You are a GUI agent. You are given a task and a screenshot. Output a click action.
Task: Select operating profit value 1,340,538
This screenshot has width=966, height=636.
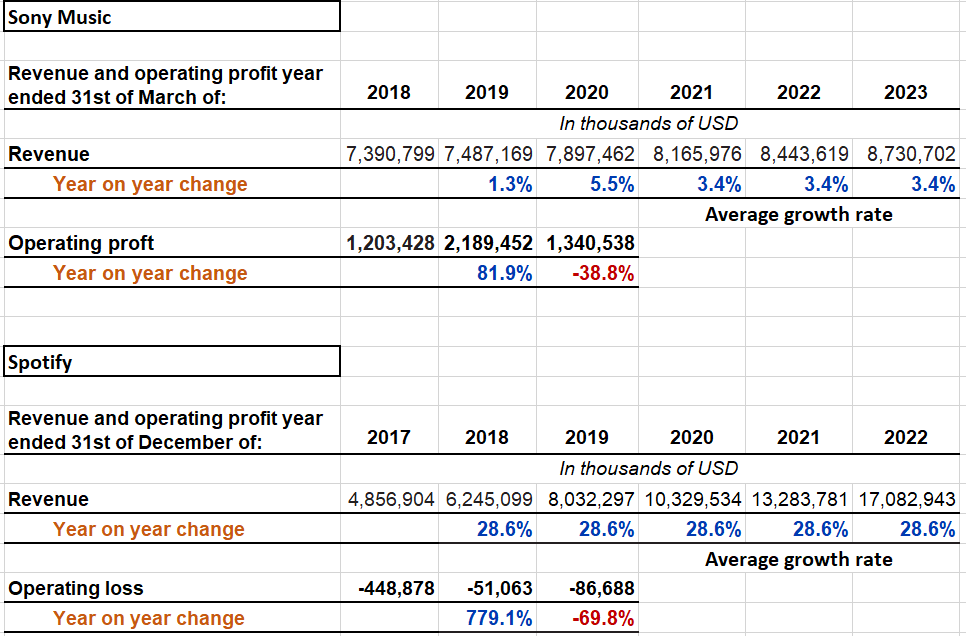click(x=588, y=243)
